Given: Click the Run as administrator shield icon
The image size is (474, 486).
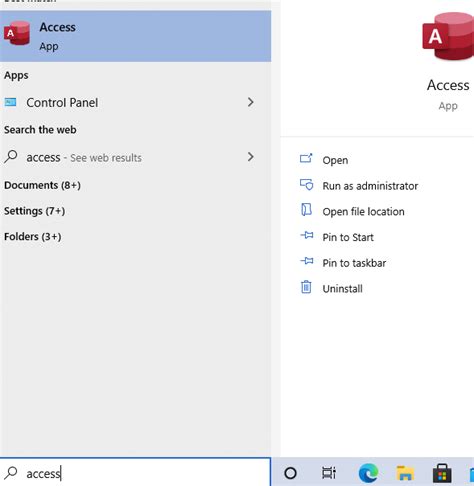Looking at the screenshot, I should [x=306, y=184].
